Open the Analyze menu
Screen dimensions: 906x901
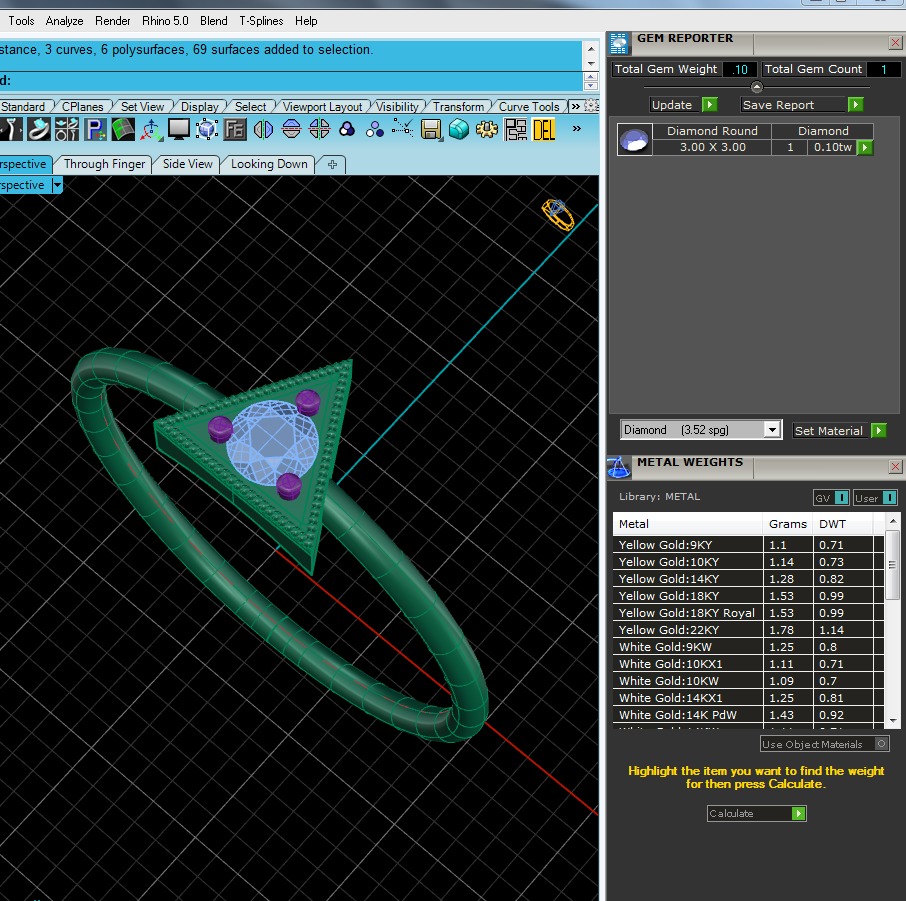pos(64,21)
